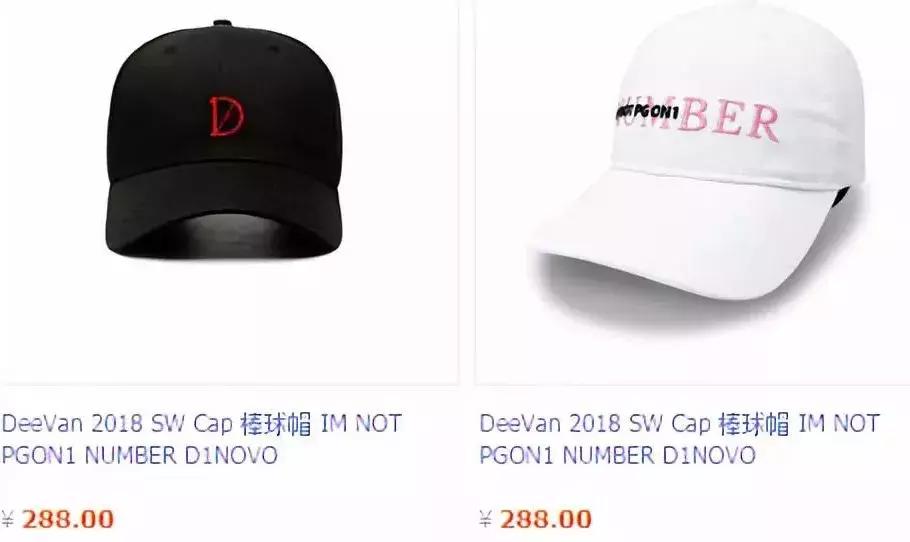Screen dimensions: 910x542
Task: Click the yen symbol beside left price
Action: (x=7, y=518)
